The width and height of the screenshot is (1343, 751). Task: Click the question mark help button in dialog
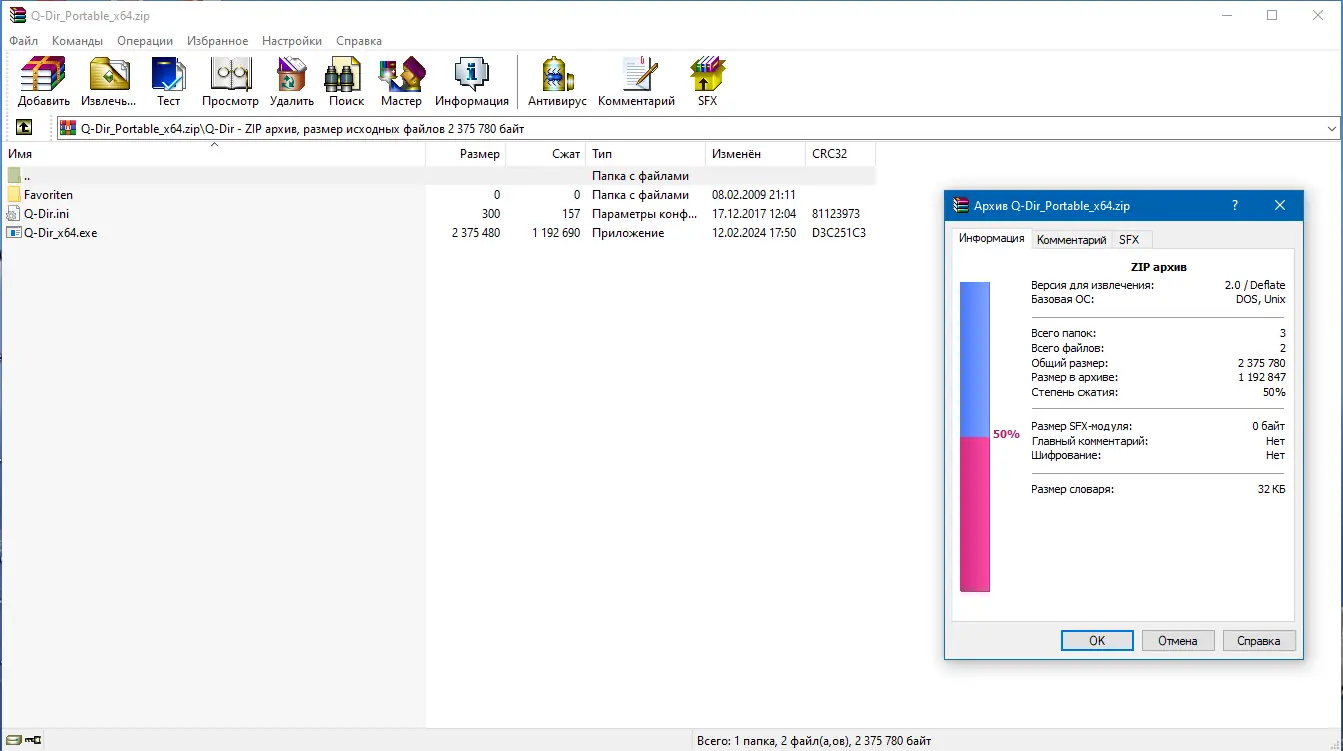1235,205
